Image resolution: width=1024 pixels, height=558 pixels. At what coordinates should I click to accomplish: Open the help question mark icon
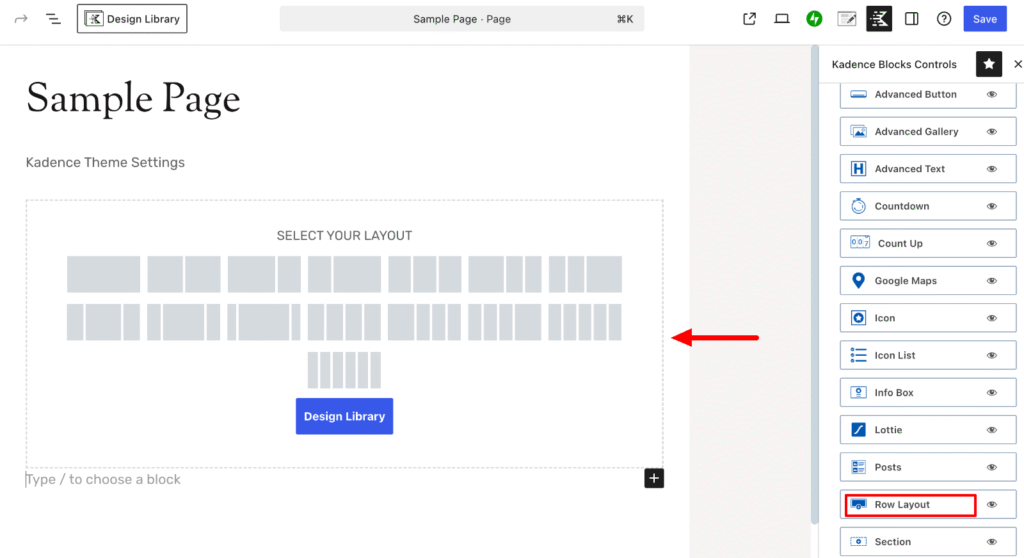point(944,19)
